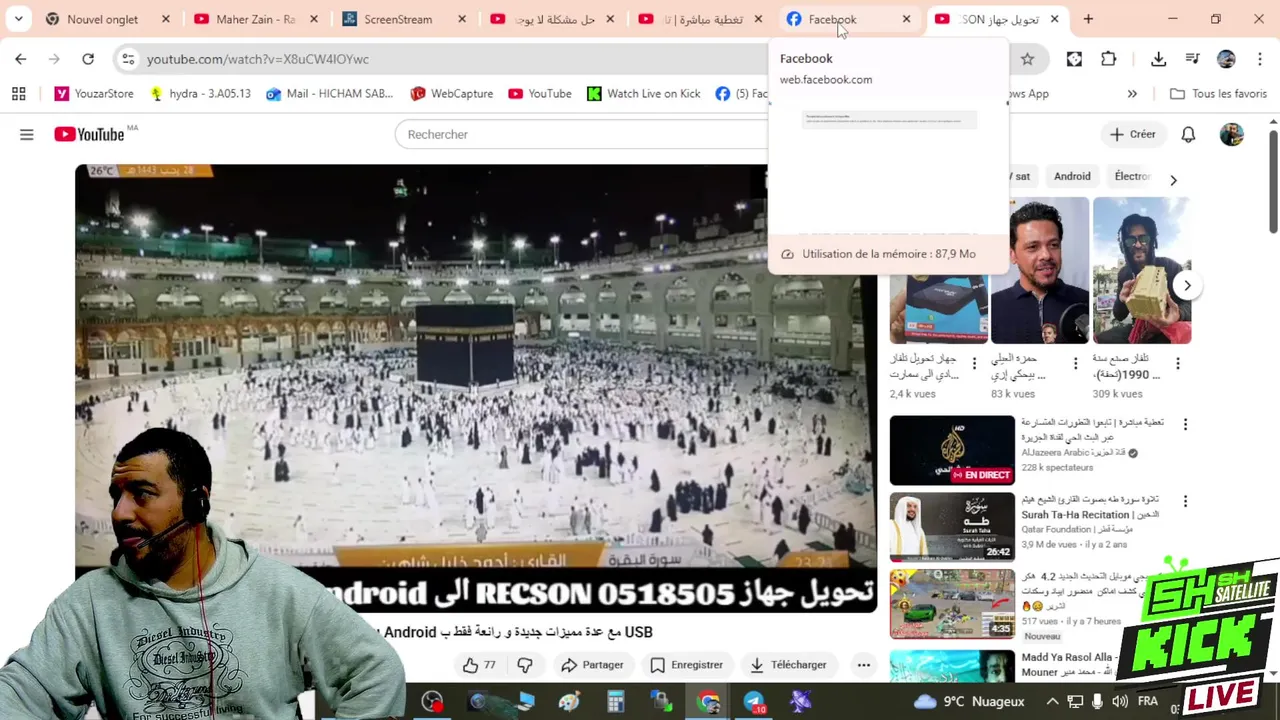
Task: Open the site info icon in address bar
Action: click(128, 59)
